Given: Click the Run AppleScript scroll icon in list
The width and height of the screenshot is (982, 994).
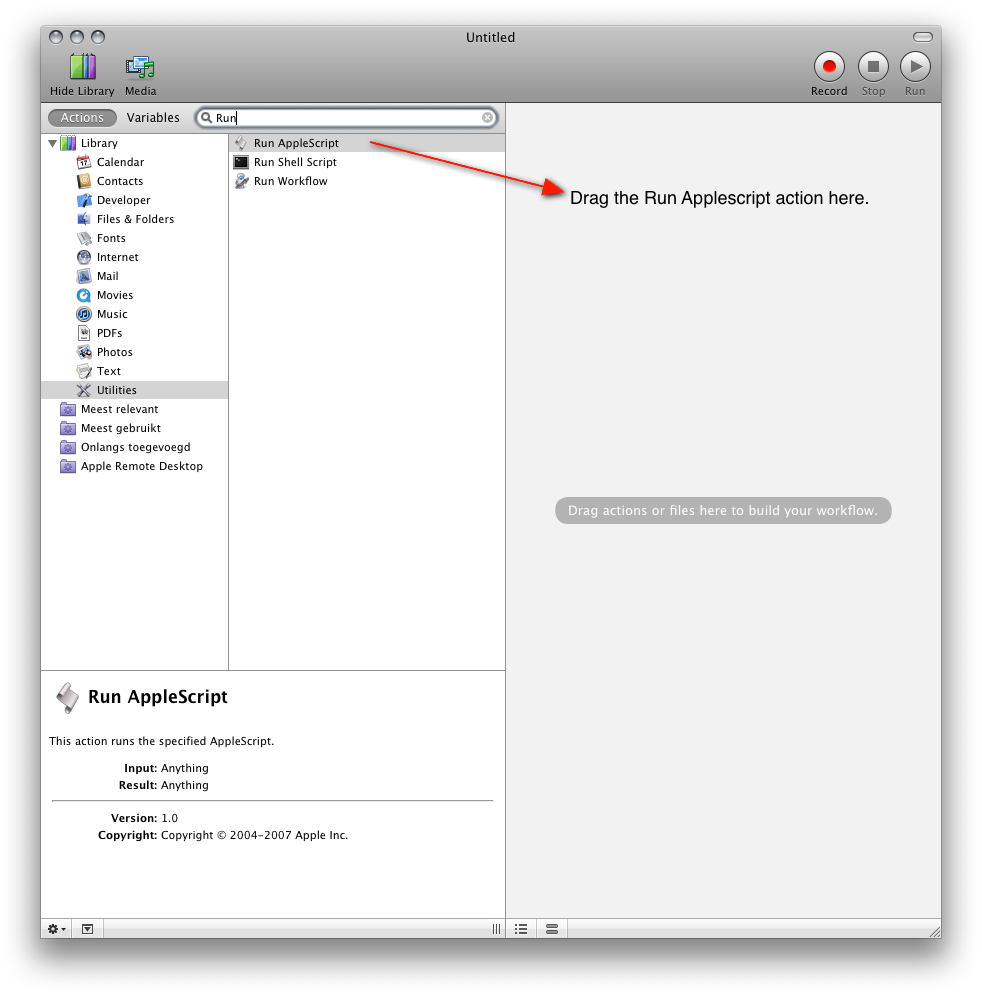Looking at the screenshot, I should [241, 143].
